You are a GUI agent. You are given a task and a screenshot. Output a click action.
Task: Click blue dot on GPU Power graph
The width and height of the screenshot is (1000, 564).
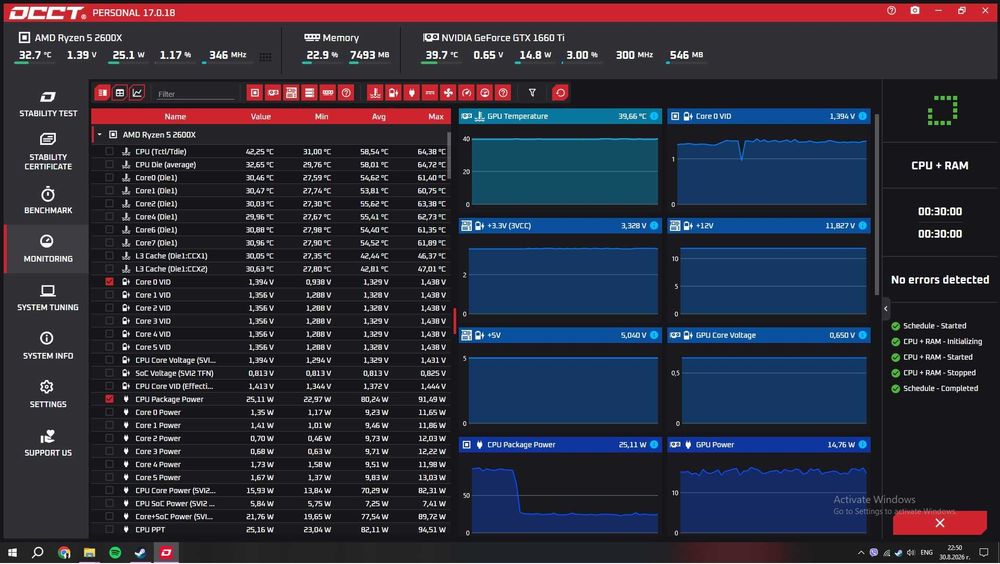coord(862,445)
